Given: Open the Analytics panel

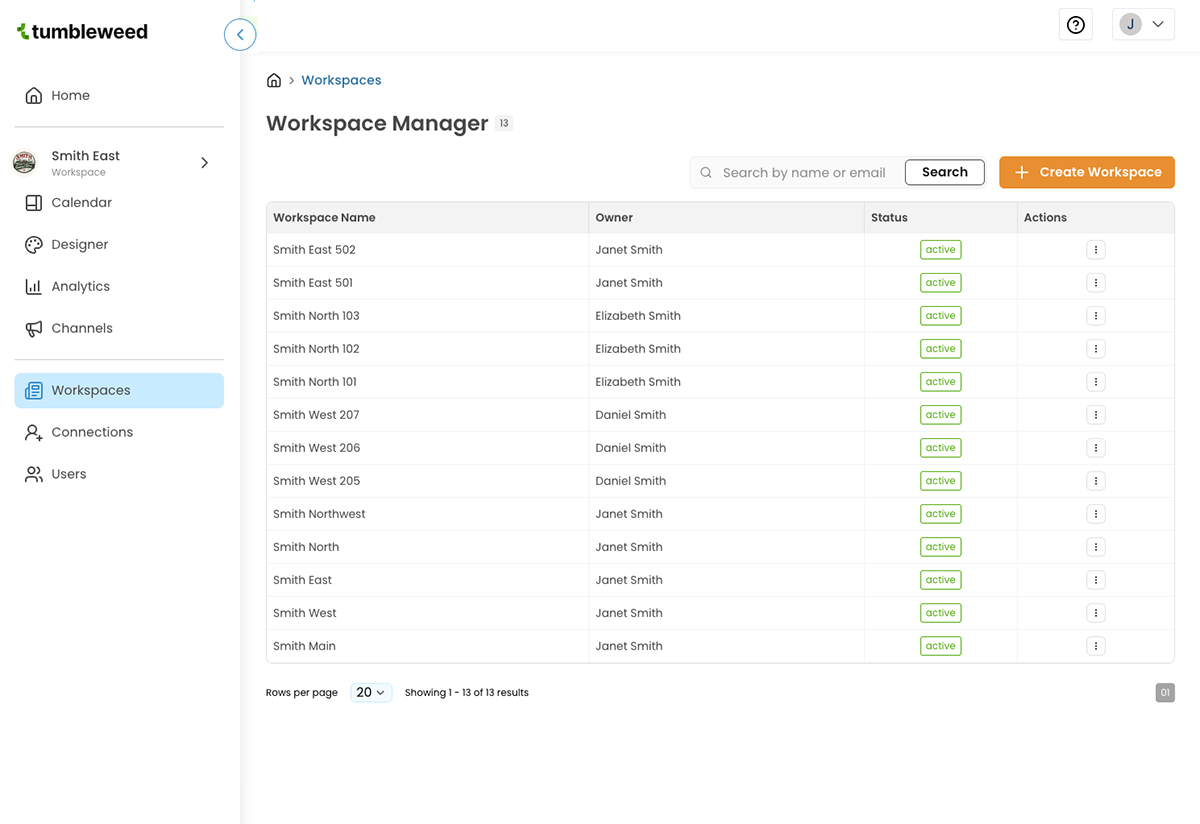Looking at the screenshot, I should tap(81, 286).
